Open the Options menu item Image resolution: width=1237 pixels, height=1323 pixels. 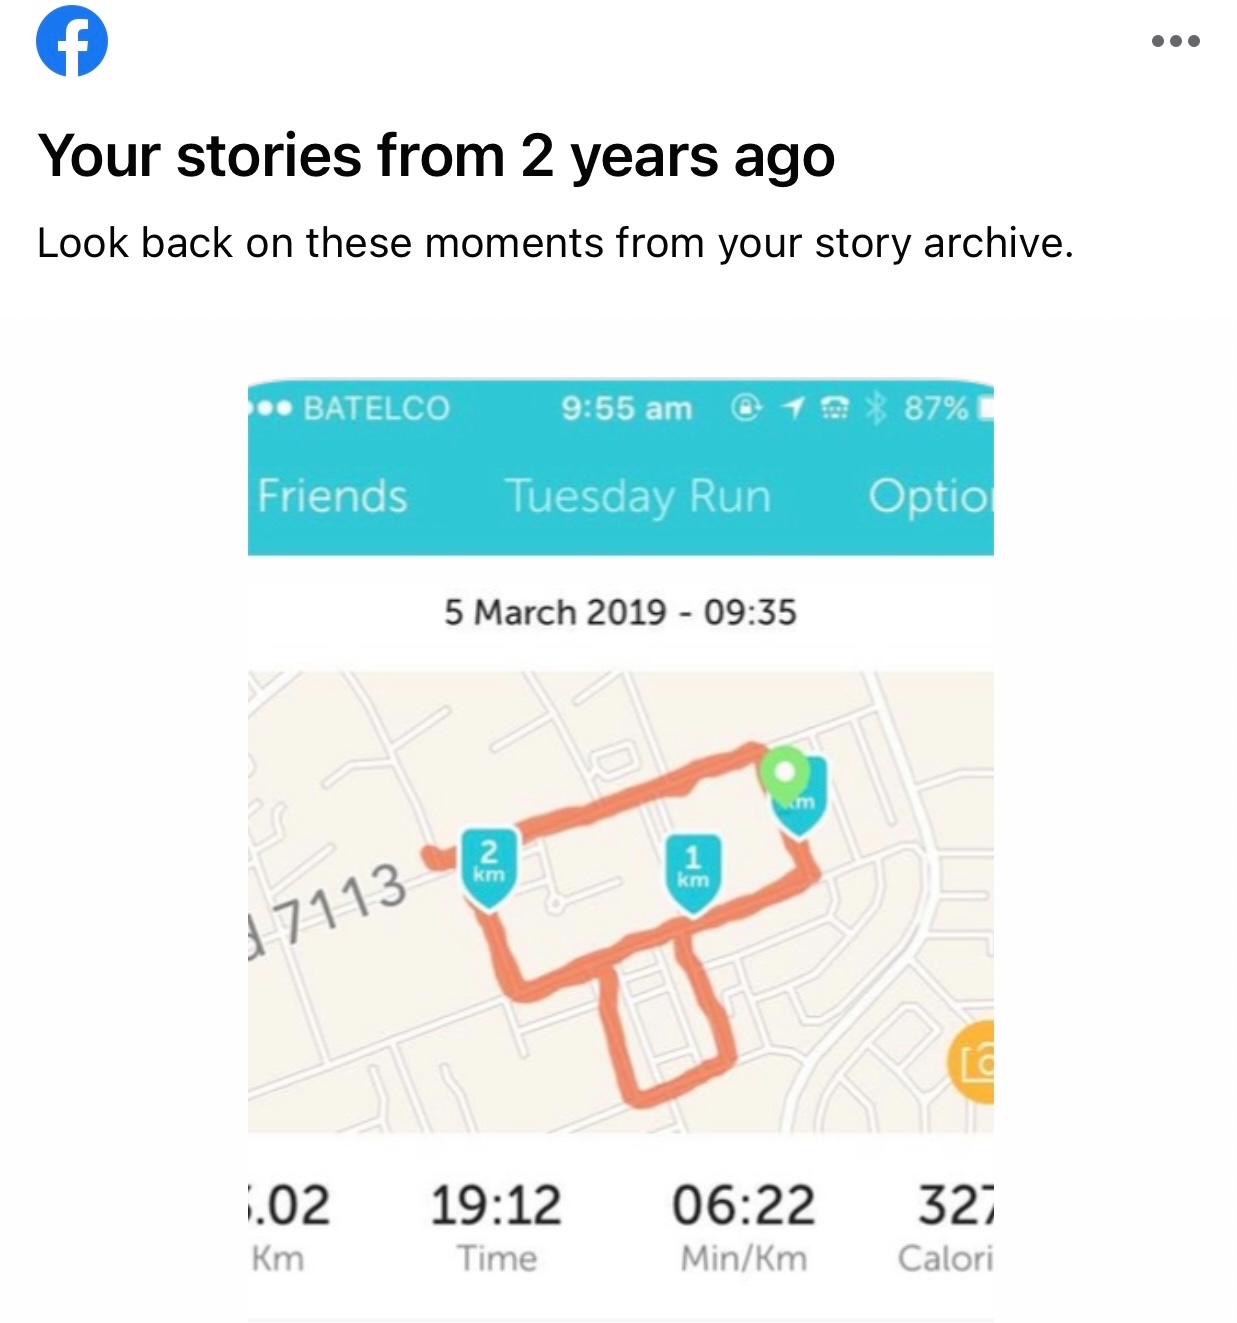tap(930, 497)
